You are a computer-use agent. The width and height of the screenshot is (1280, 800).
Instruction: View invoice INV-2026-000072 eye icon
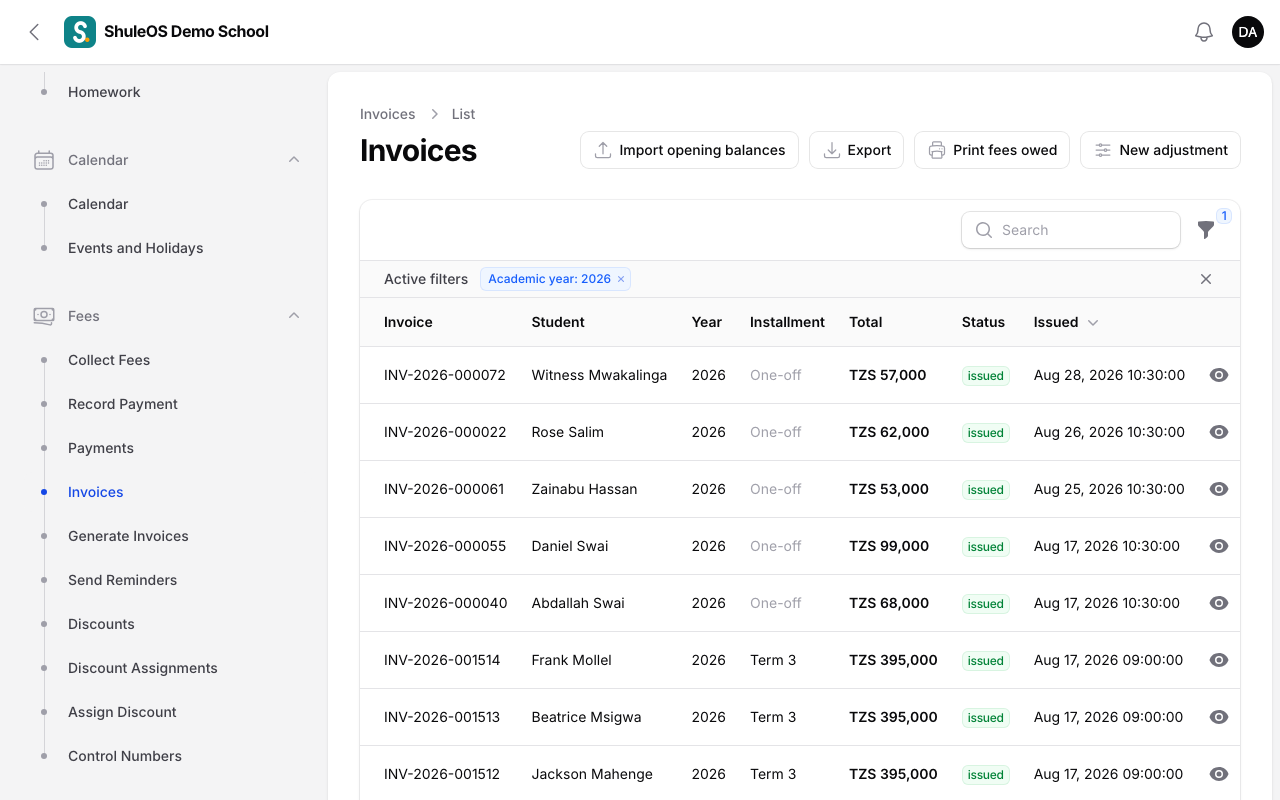(1218, 375)
